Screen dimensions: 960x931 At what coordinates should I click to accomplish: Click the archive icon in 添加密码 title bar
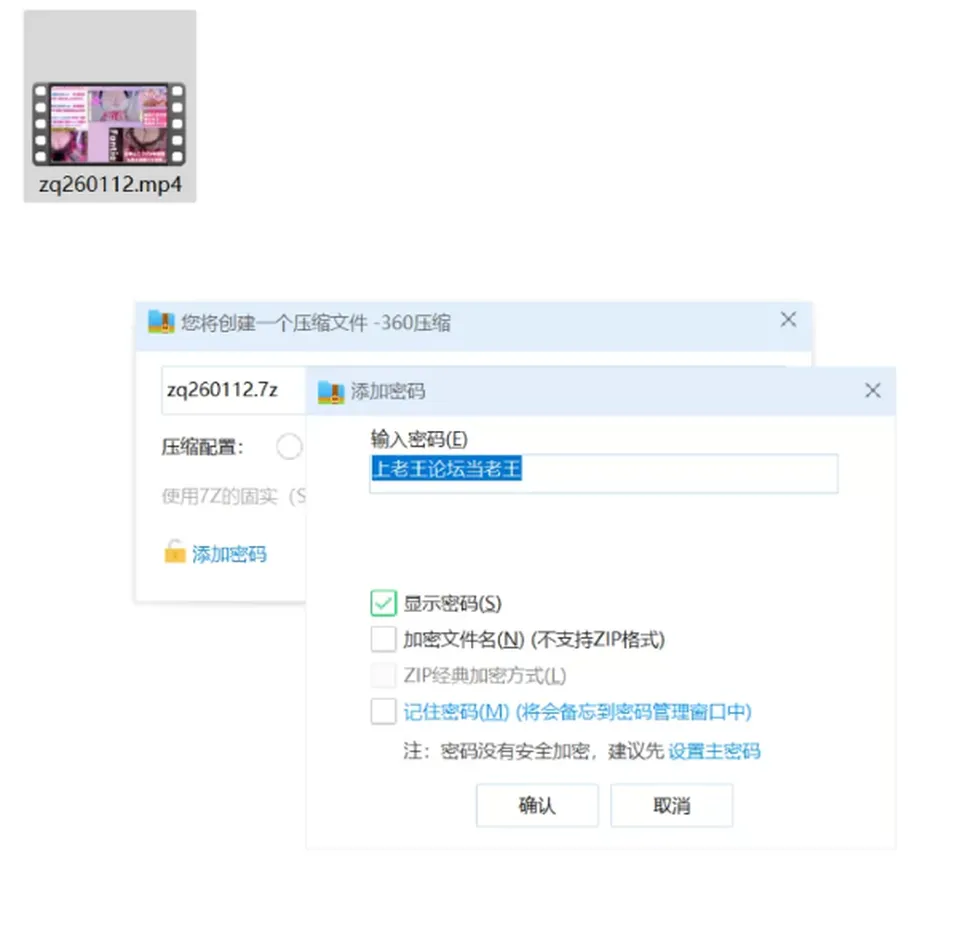(331, 392)
